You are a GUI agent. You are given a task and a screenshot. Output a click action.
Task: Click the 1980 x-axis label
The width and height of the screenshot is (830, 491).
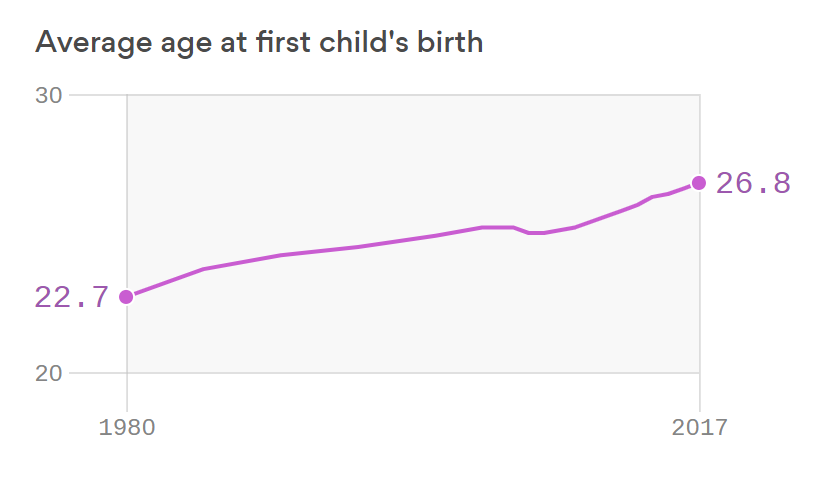click(x=127, y=427)
